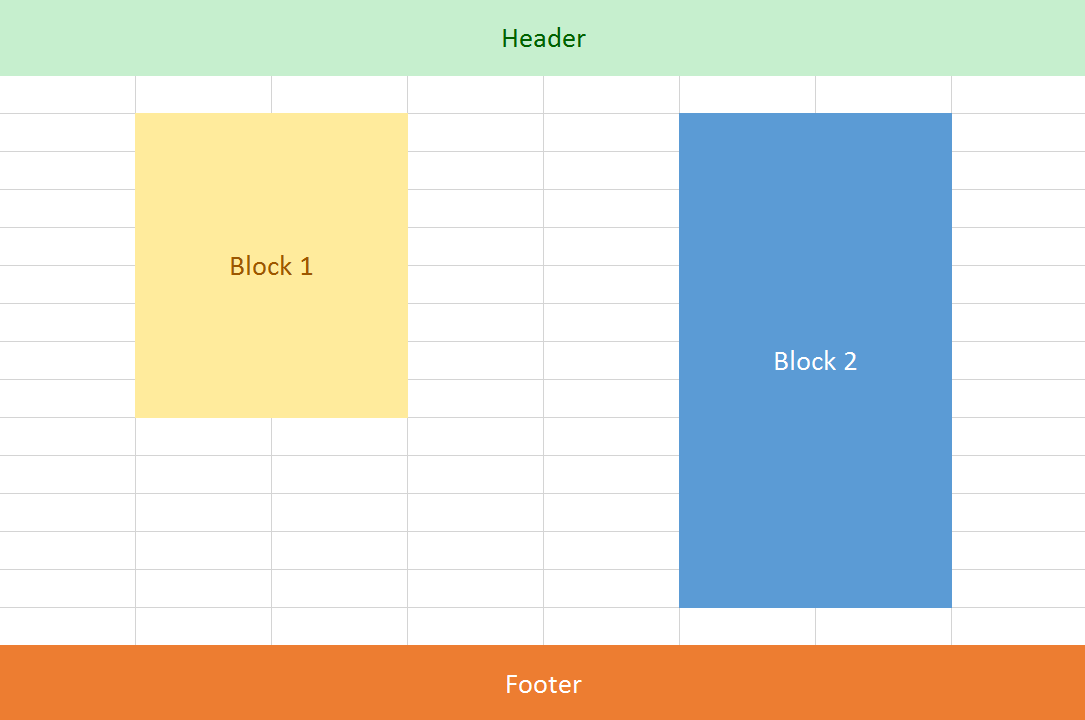The width and height of the screenshot is (1085, 720).
Task: Select empty cell directly below Block 2's left column
Action: click(x=747, y=627)
